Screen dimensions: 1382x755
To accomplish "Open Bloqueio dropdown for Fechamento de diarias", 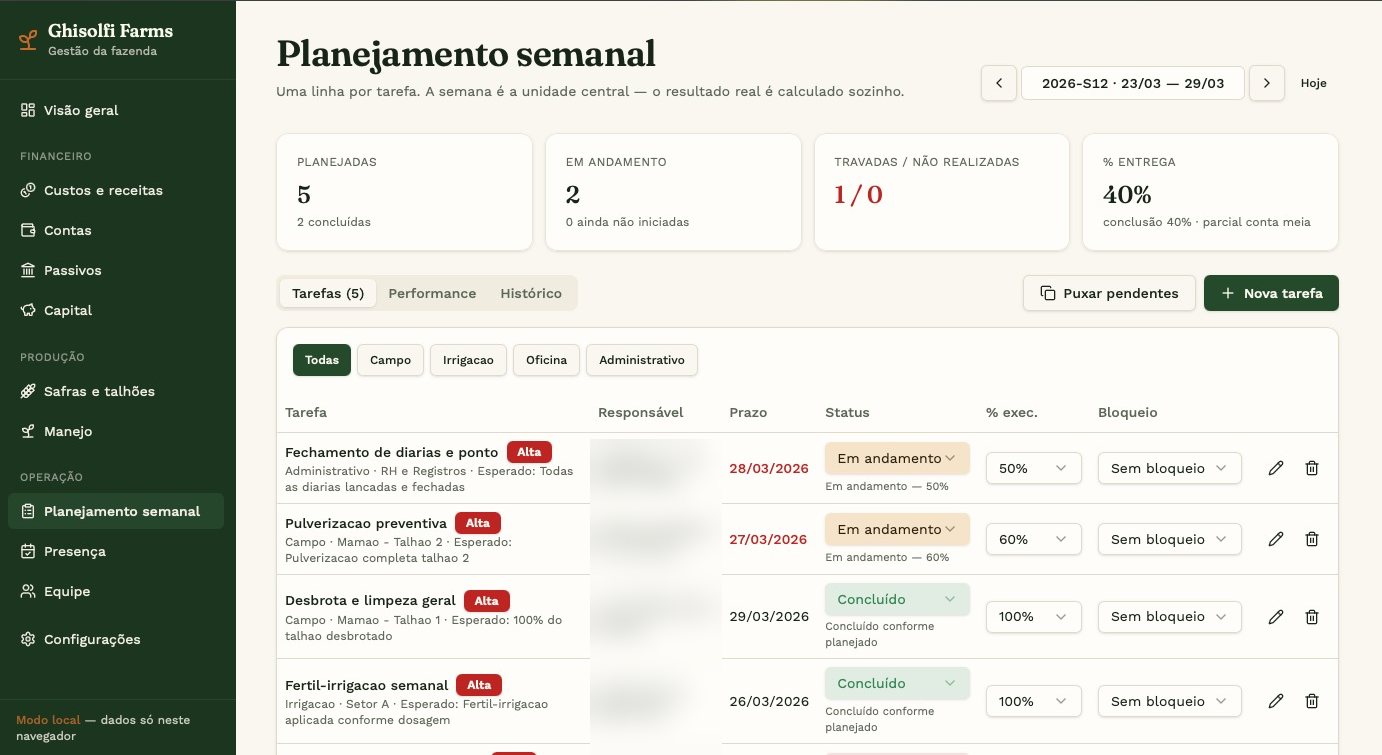I will click(1169, 468).
